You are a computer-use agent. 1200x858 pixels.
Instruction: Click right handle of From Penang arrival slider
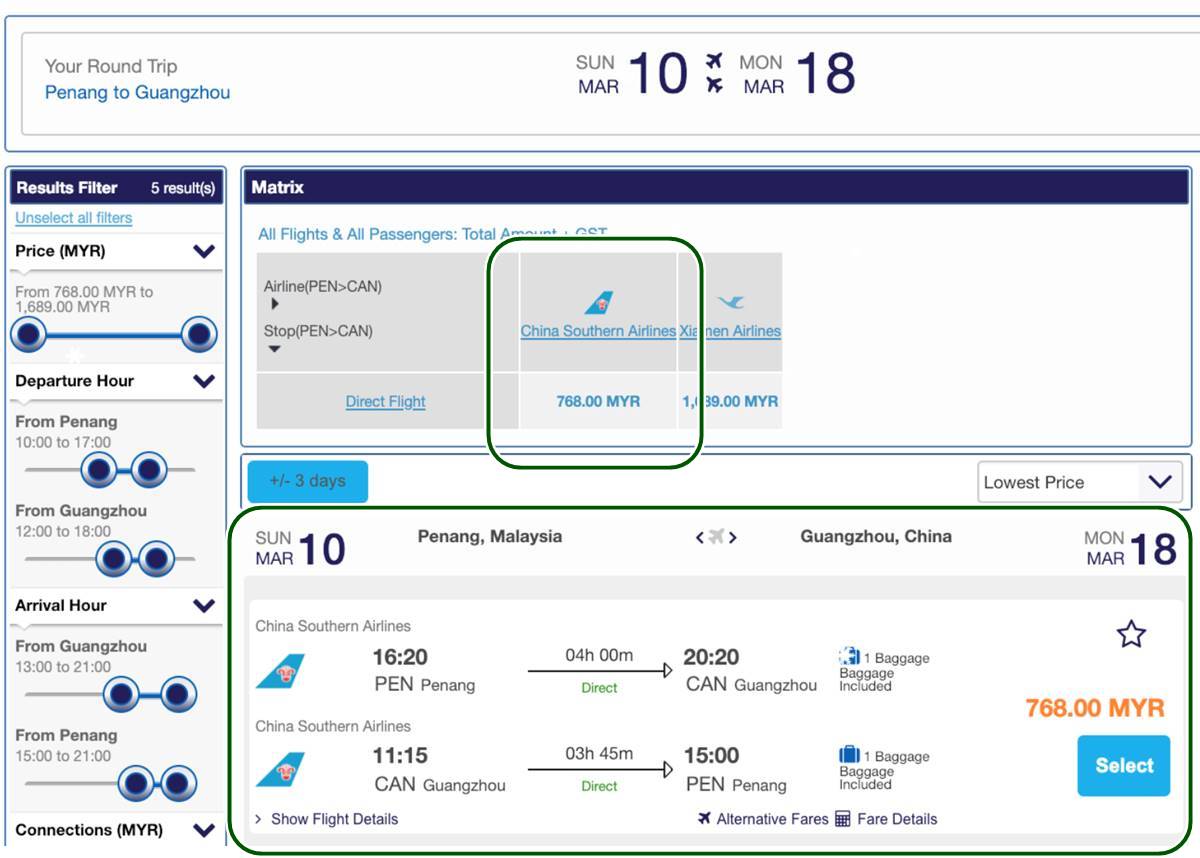click(x=178, y=783)
